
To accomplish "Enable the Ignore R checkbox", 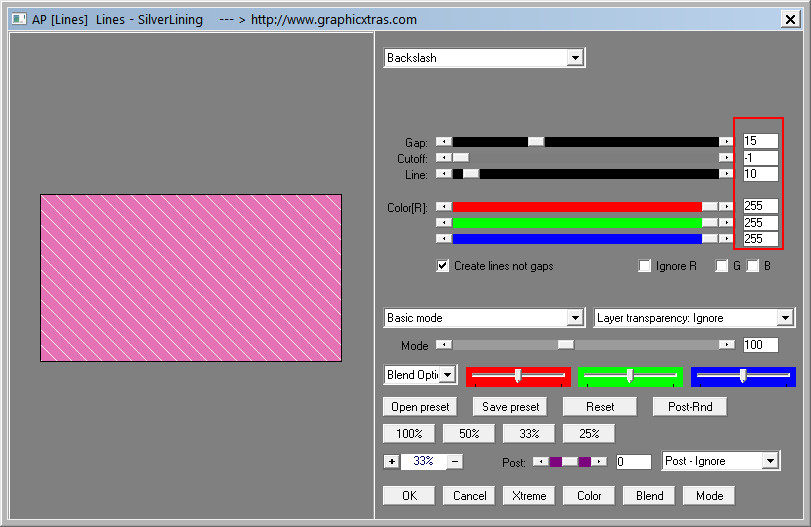I will (x=645, y=266).
